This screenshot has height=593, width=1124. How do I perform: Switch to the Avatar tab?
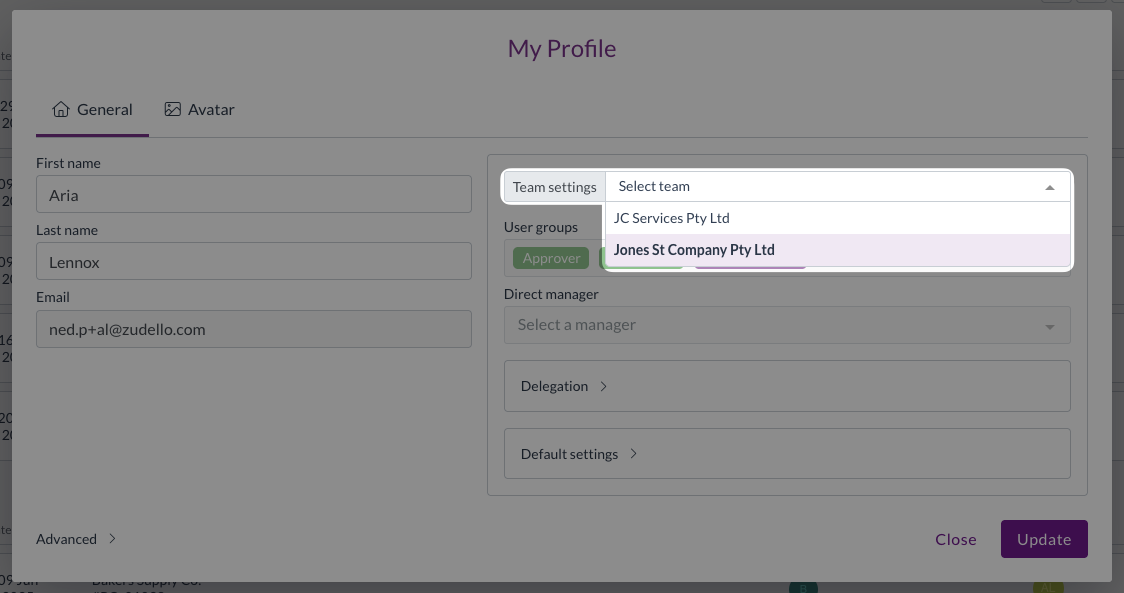[x=200, y=109]
